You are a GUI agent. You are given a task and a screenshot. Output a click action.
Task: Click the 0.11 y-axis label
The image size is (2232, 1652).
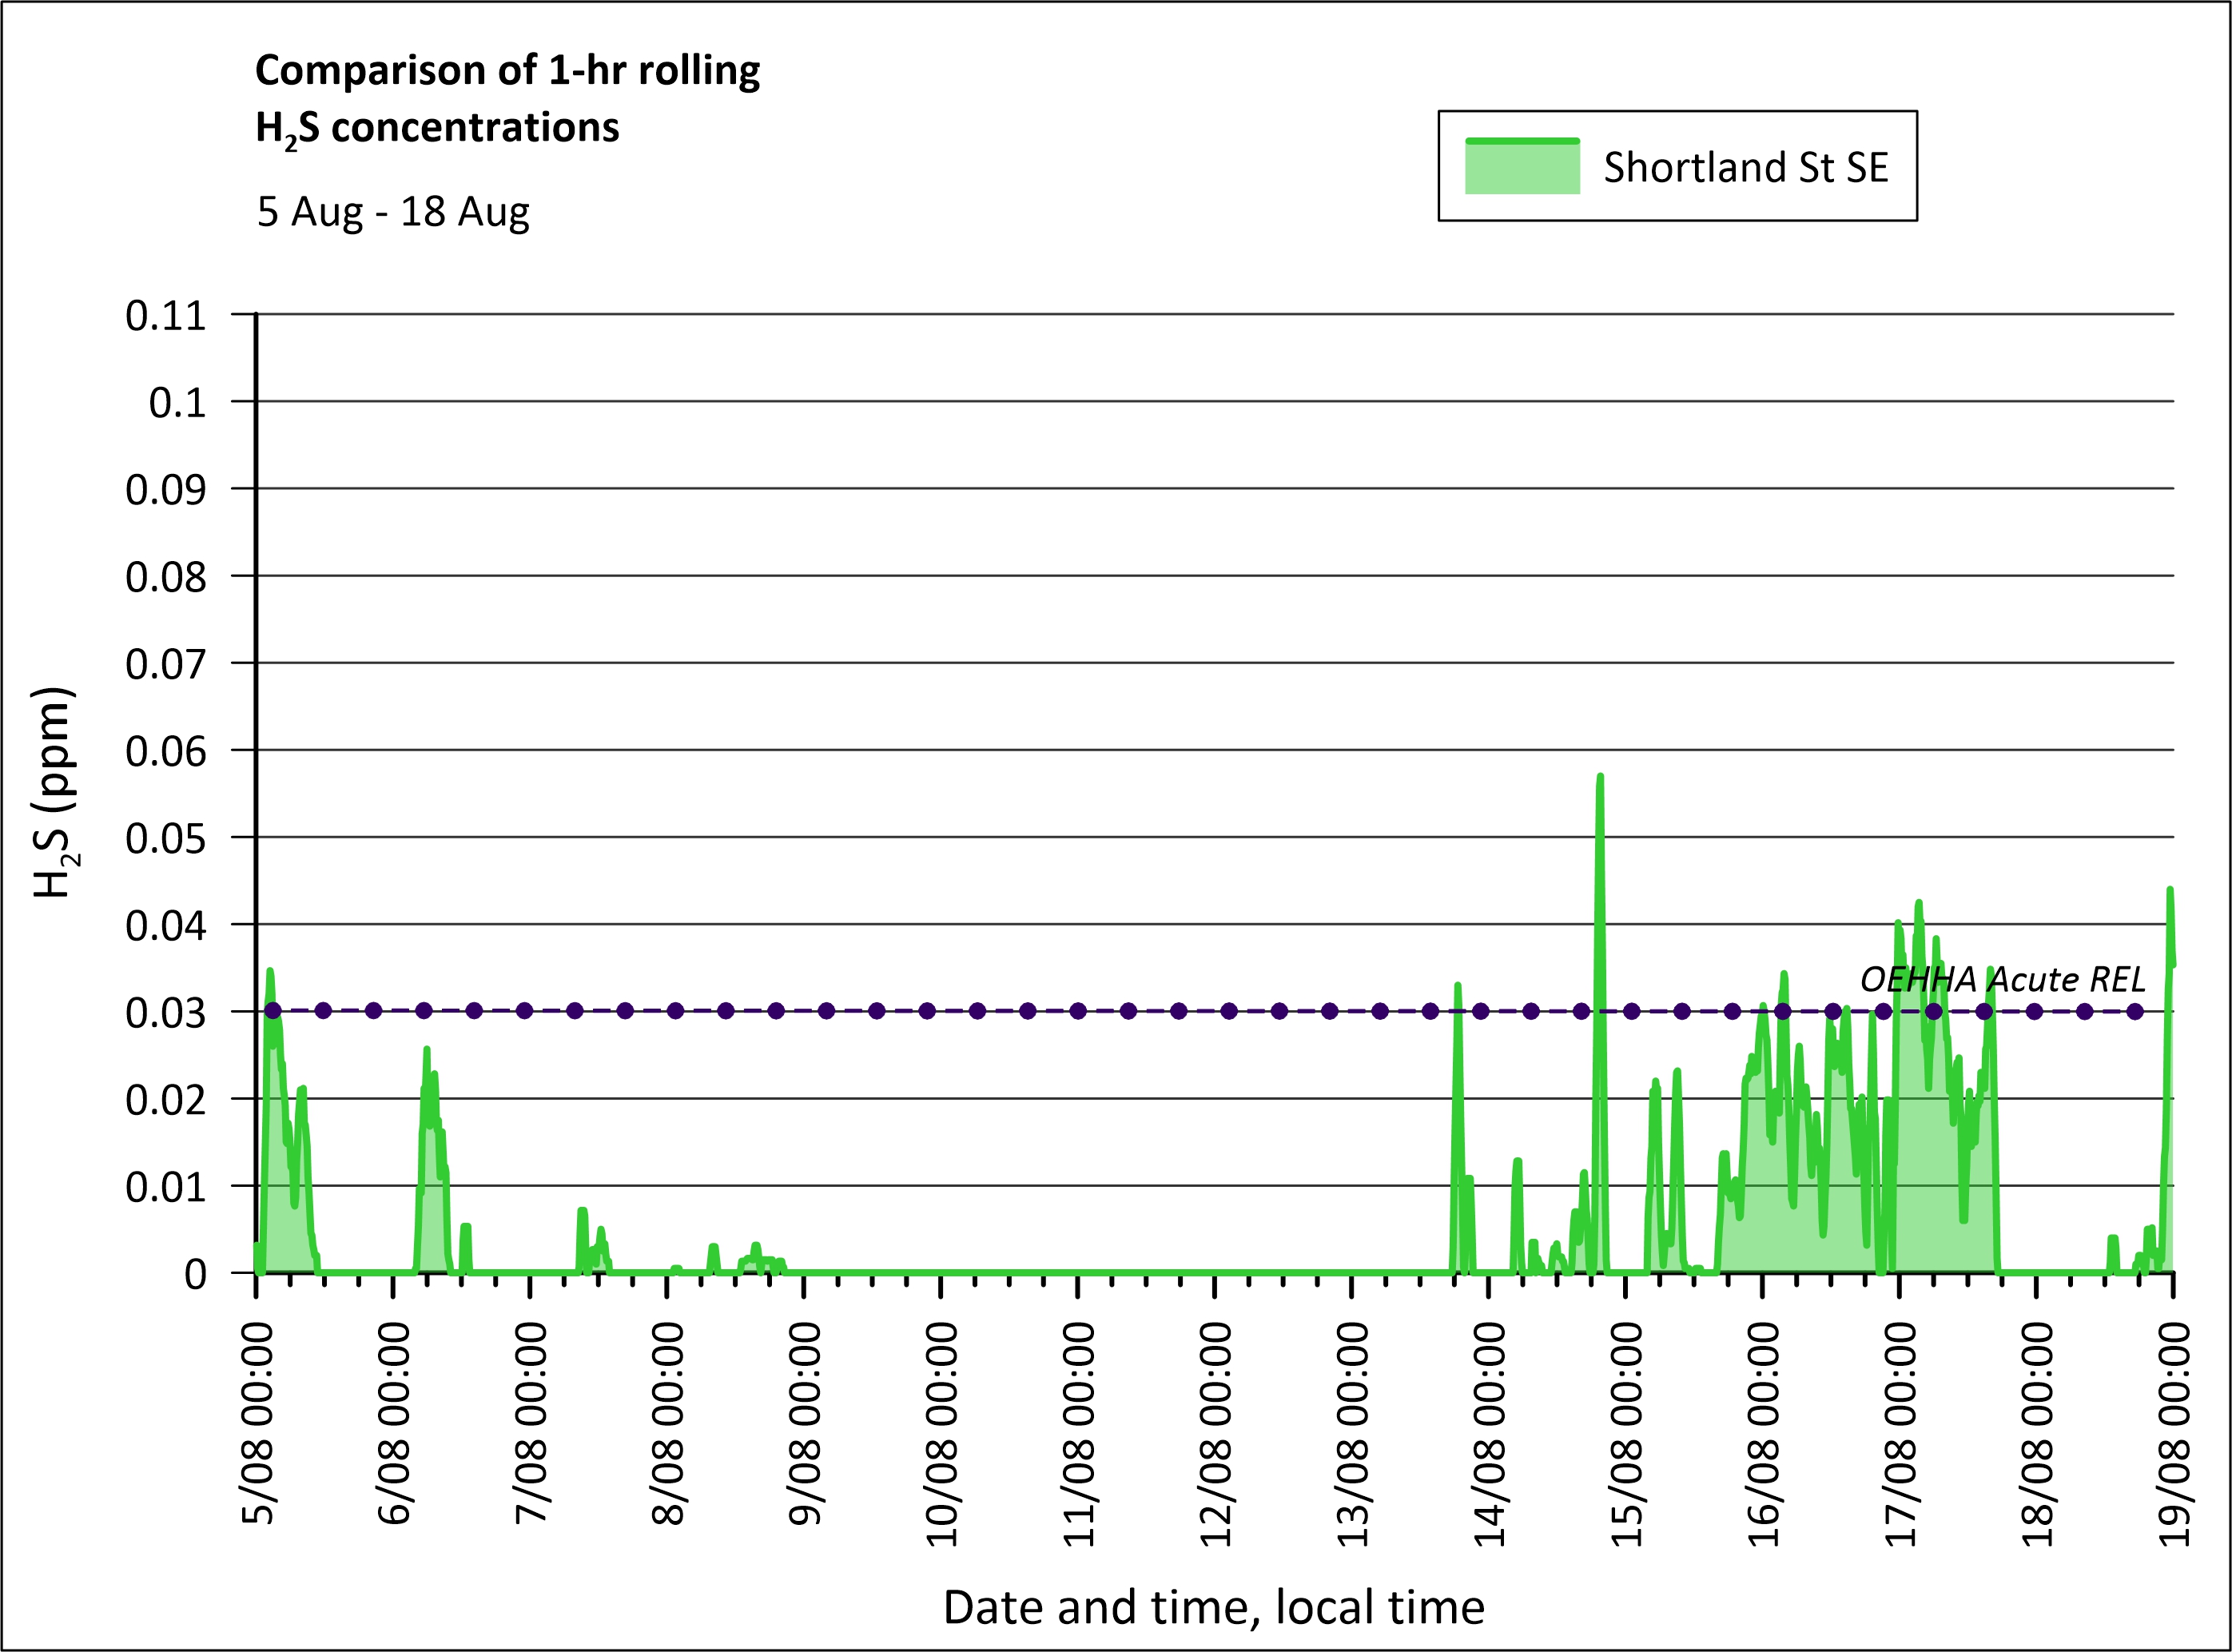click(165, 316)
